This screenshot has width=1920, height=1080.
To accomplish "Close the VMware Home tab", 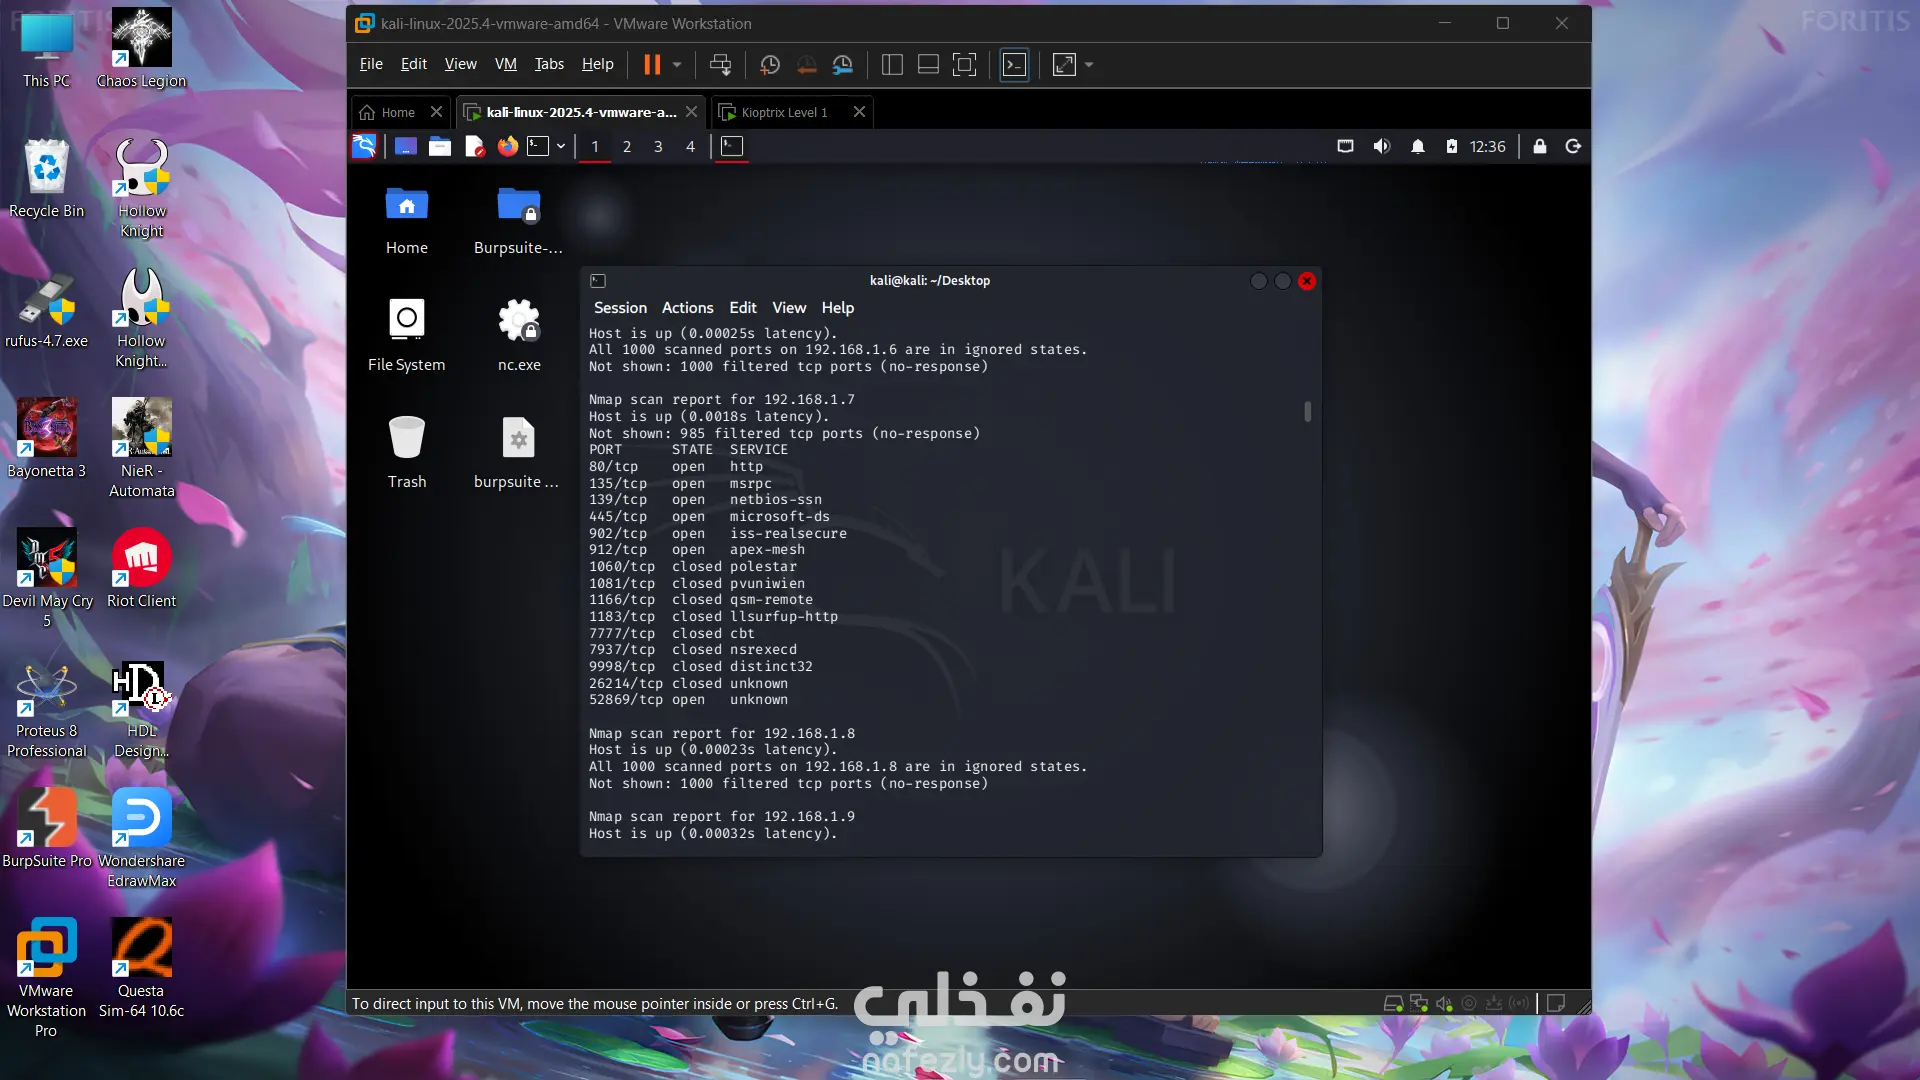I will [x=436, y=112].
